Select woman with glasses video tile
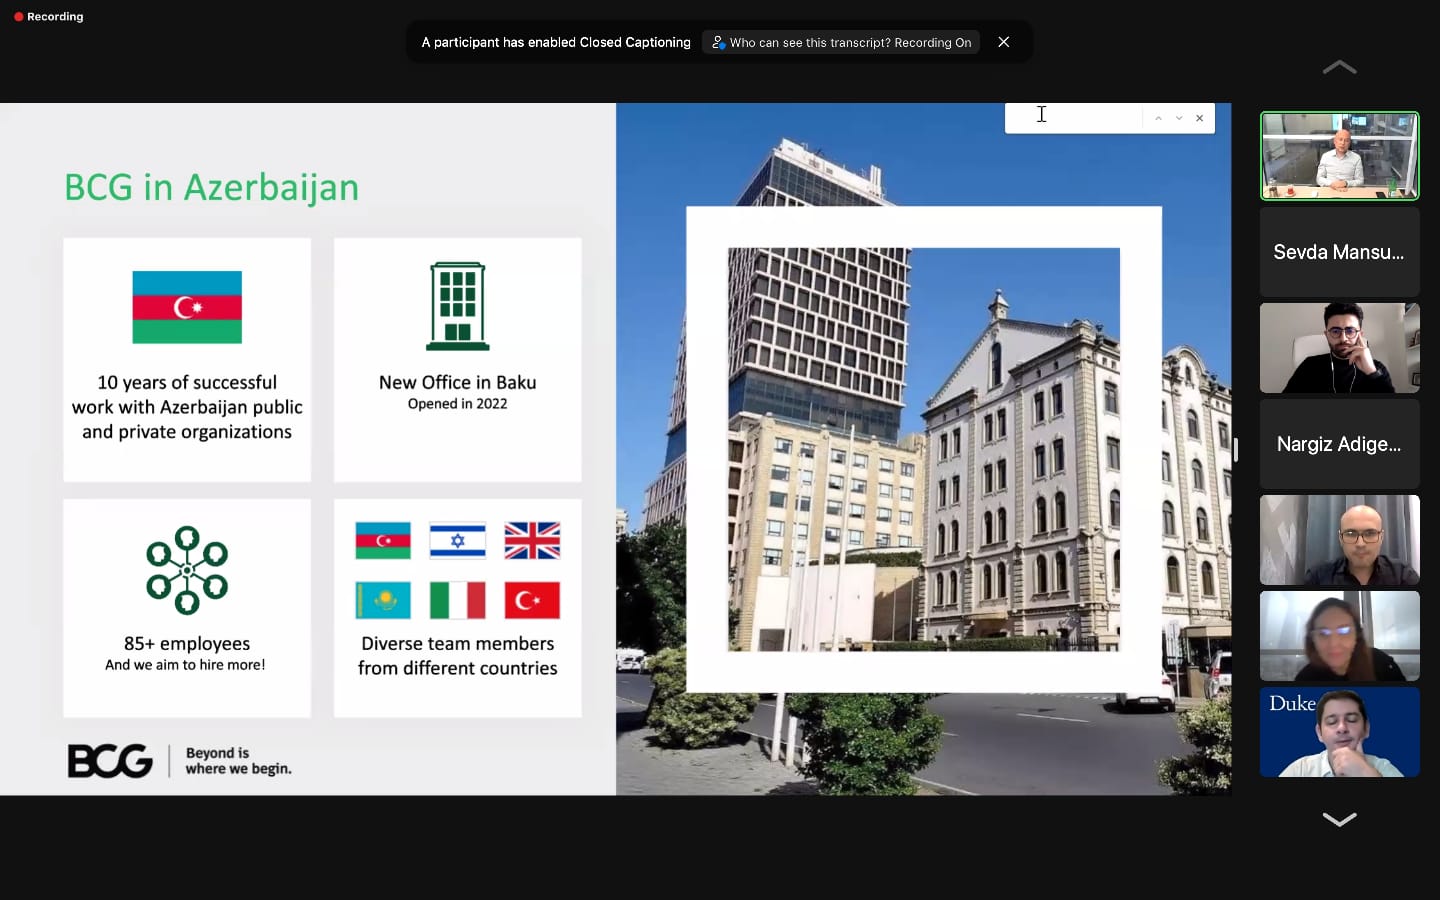Image resolution: width=1440 pixels, height=900 pixels. pos(1339,636)
